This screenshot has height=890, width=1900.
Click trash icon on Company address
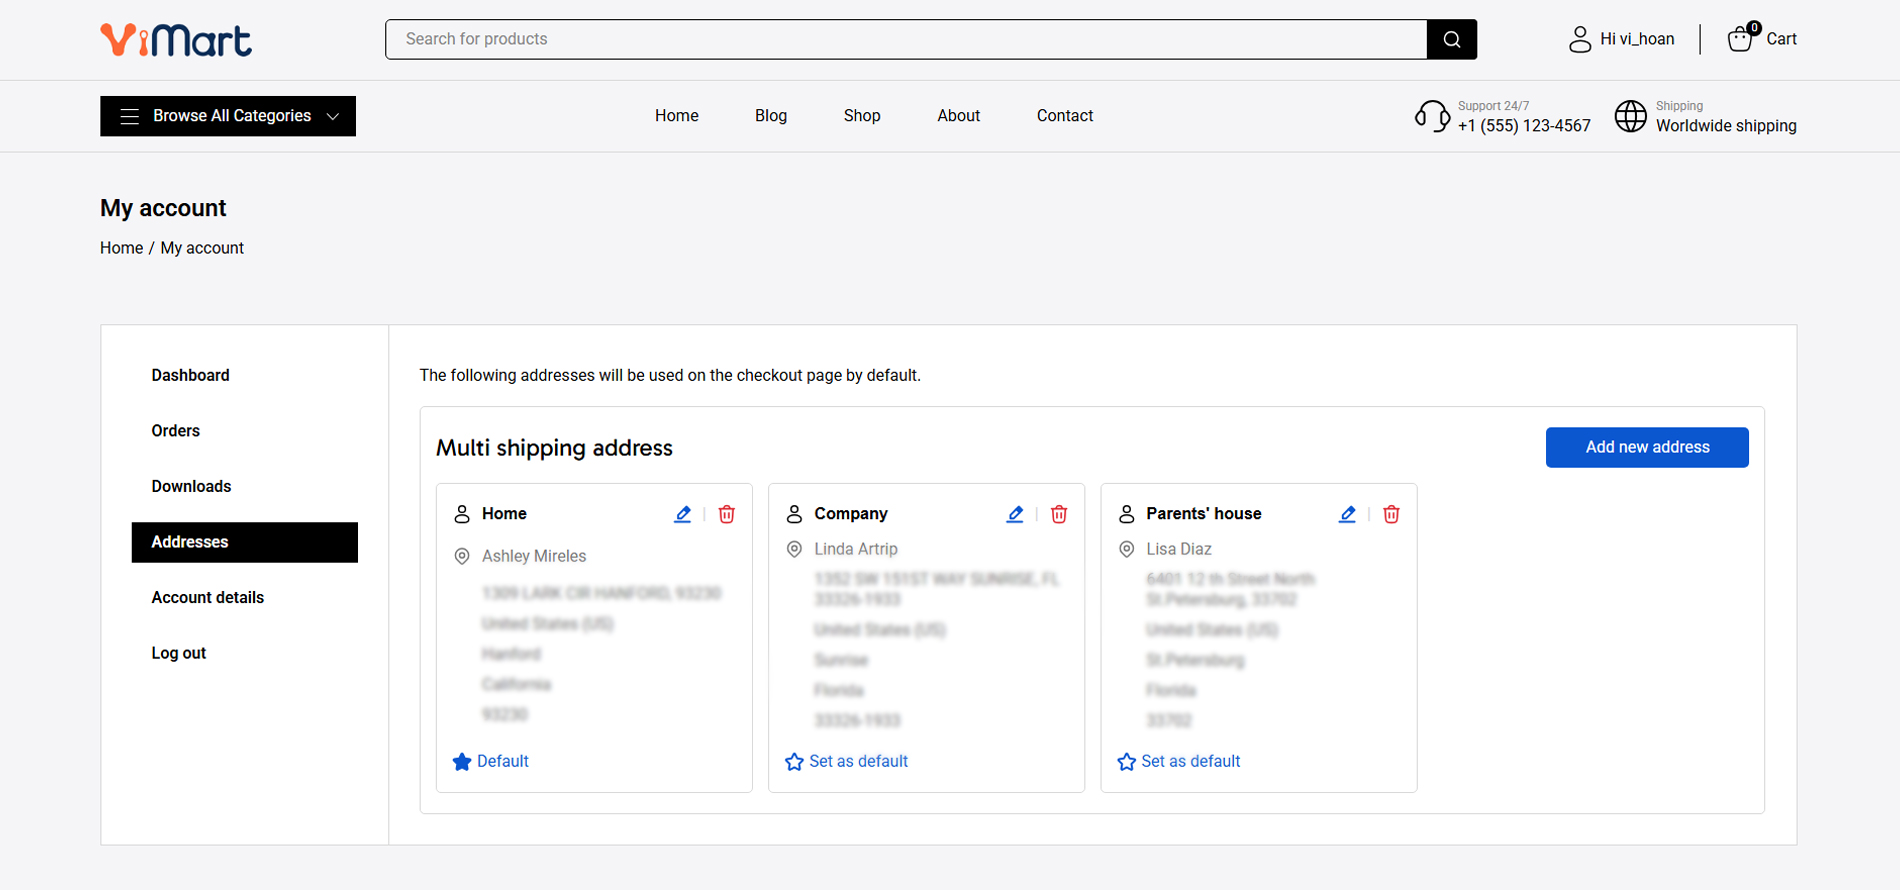[1059, 514]
